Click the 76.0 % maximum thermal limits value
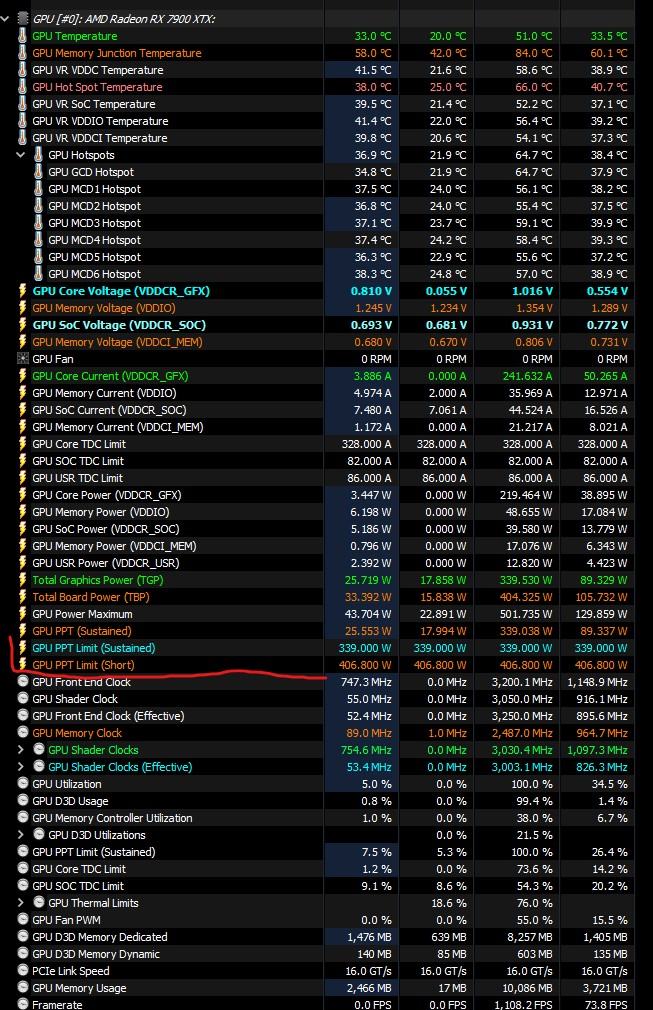The image size is (653, 1010). coord(535,903)
